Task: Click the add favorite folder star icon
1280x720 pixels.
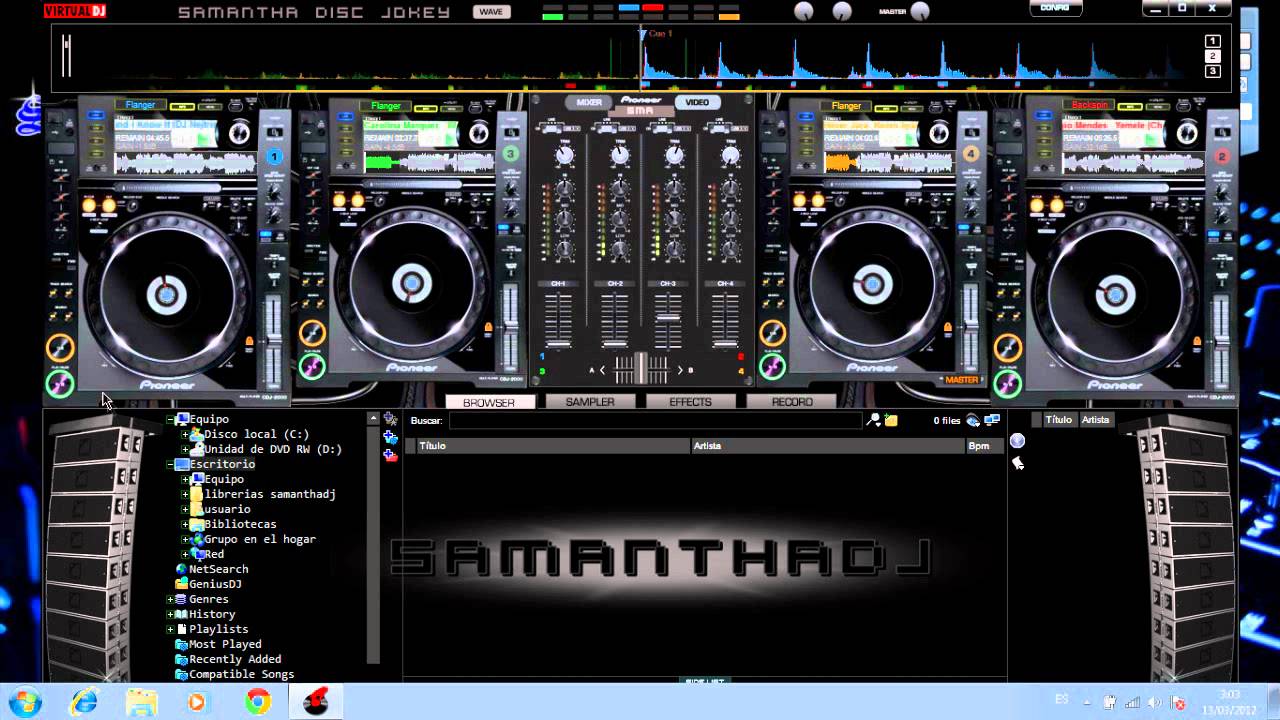Action: [391, 419]
